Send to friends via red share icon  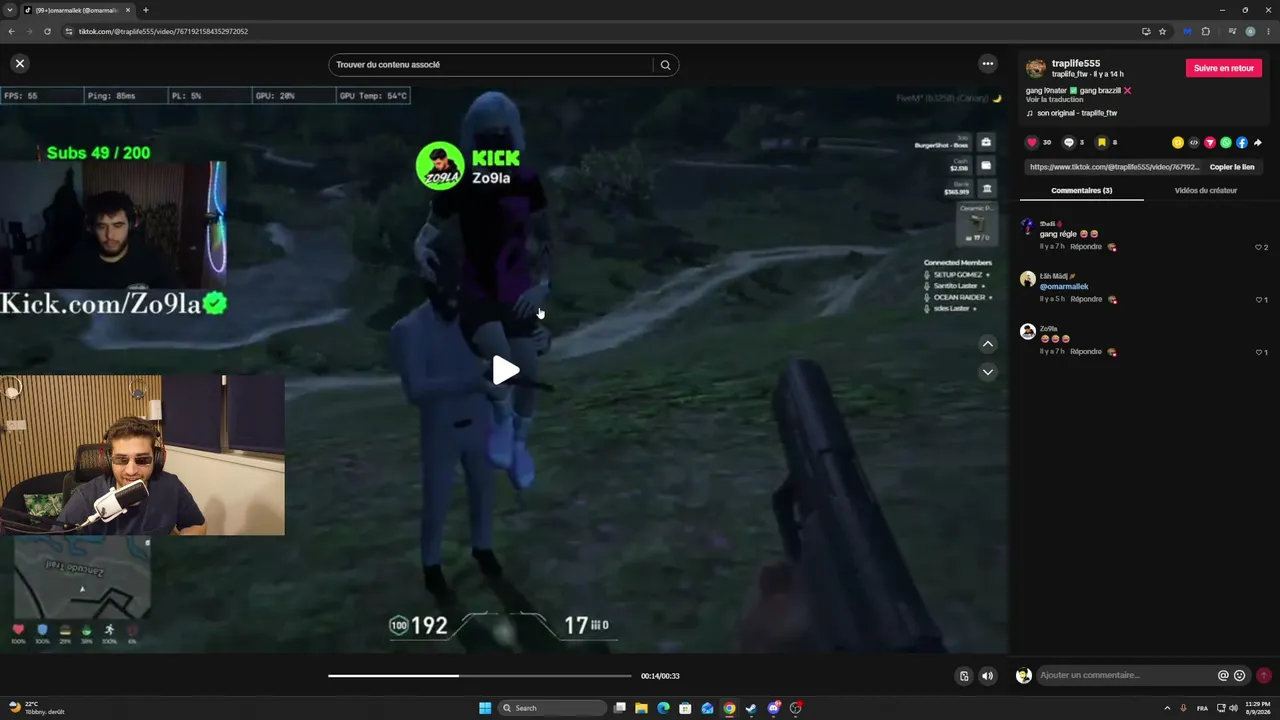1210,143
